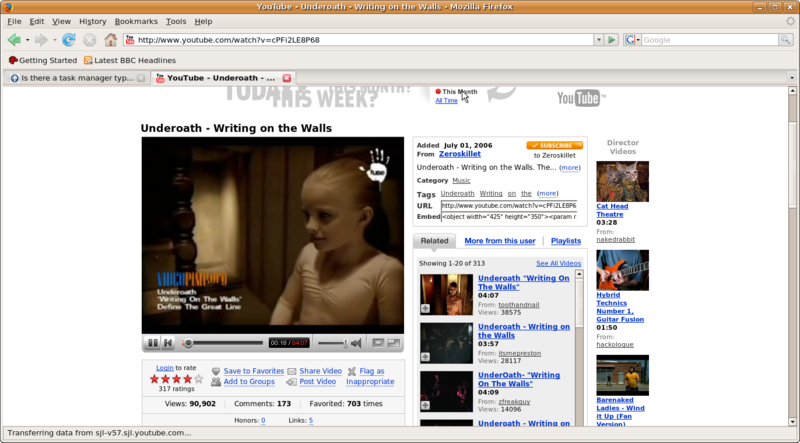Open the Cat Head Theatre video thumbnail
Viewport: 800px width, 443px height.
click(622, 181)
